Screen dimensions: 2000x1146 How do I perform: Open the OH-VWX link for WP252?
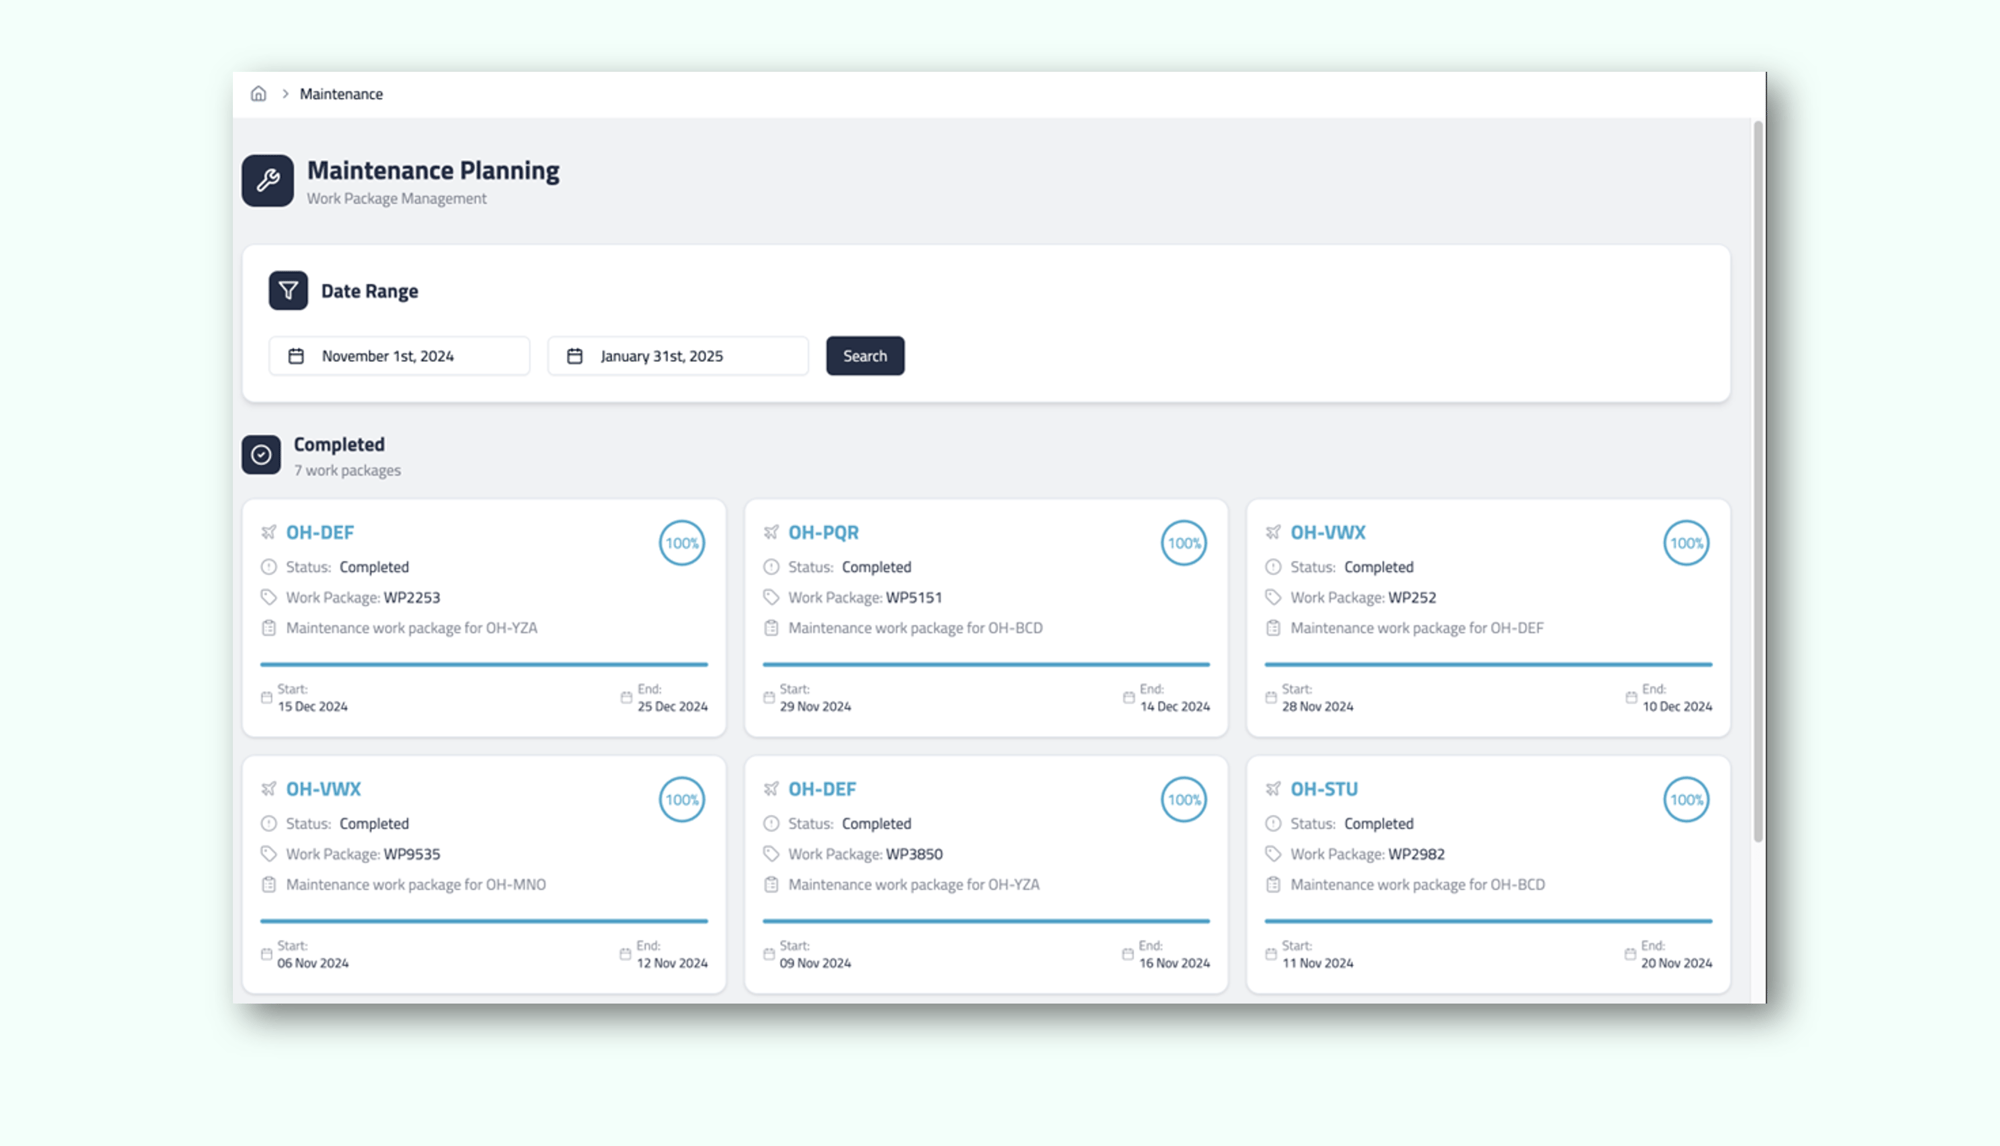[1327, 532]
